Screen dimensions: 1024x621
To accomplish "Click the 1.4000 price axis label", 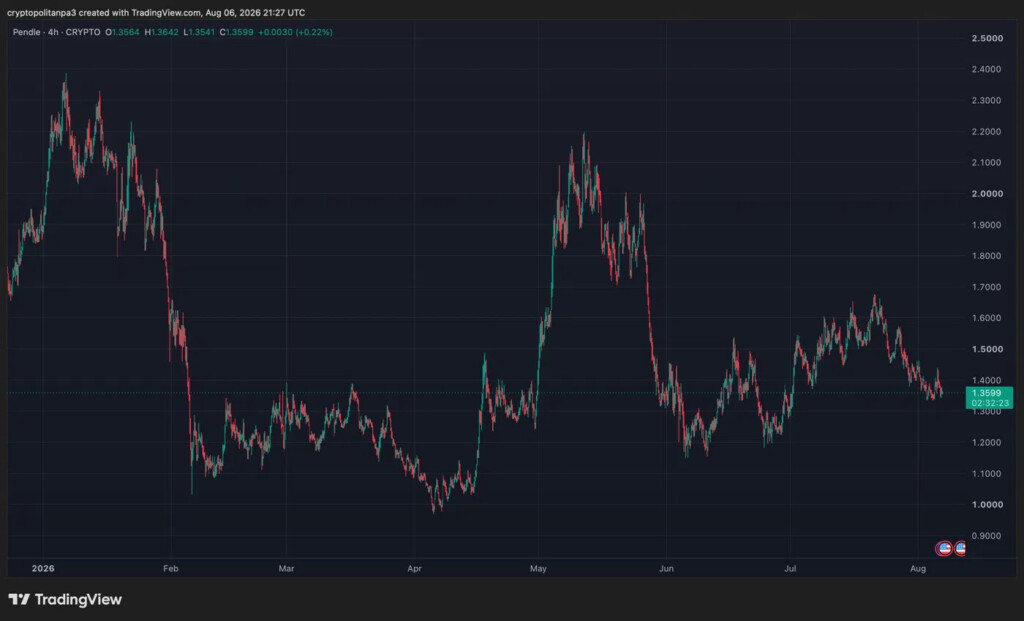I will coord(987,380).
